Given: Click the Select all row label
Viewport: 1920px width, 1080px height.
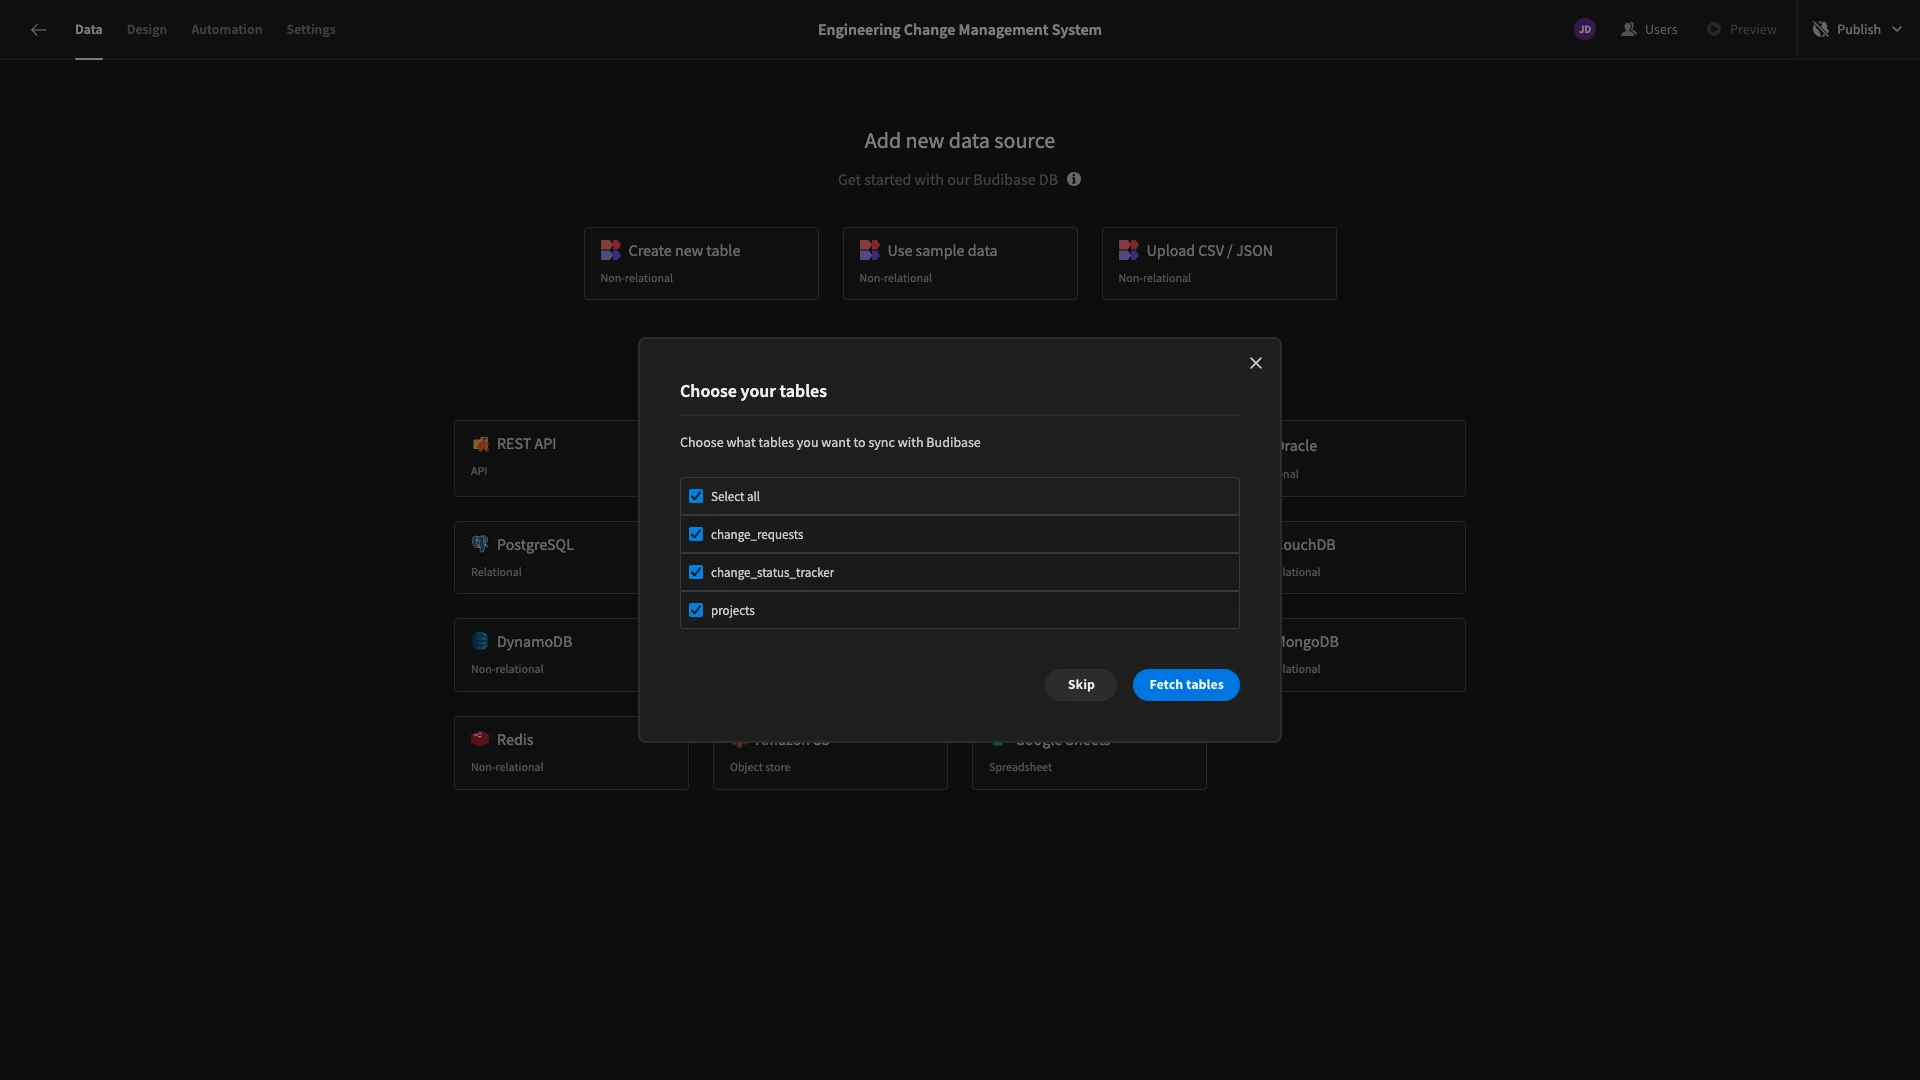Looking at the screenshot, I should (735, 496).
